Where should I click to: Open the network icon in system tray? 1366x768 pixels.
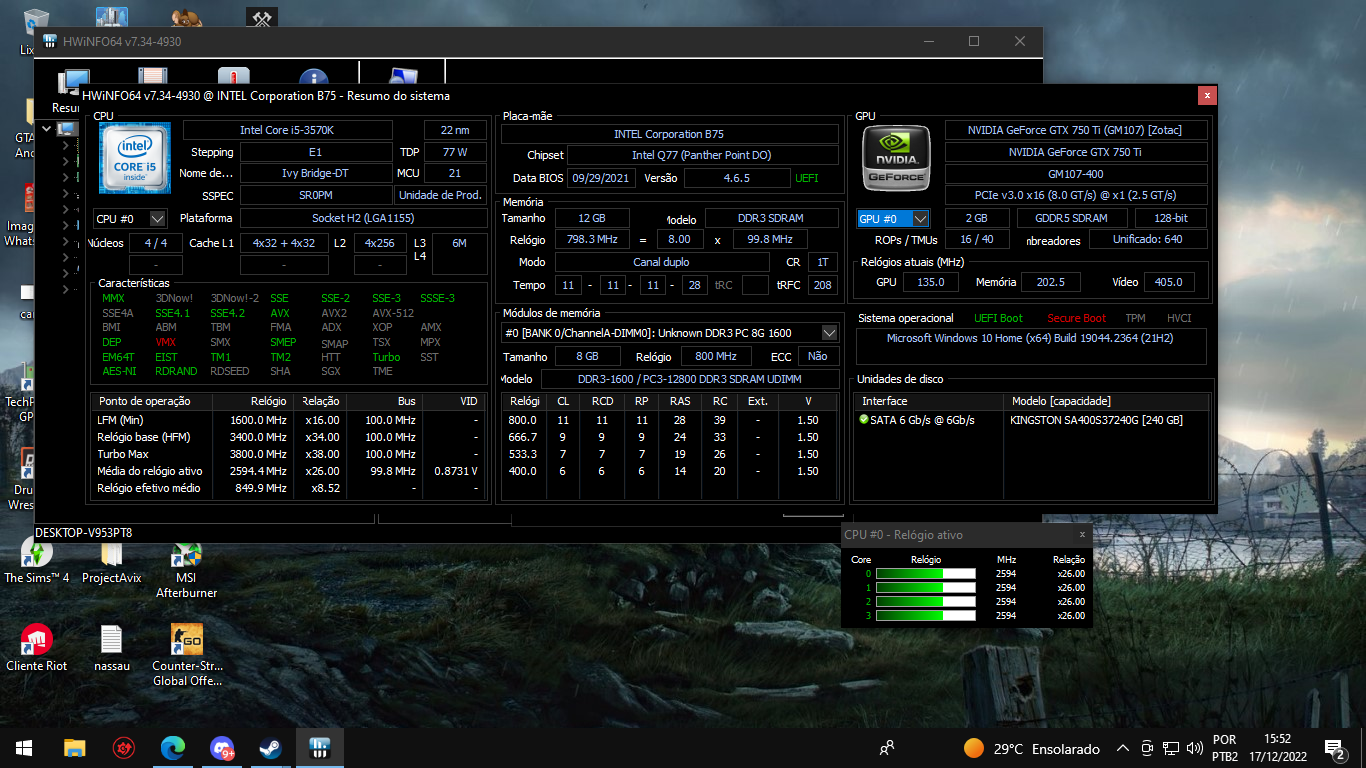coord(1169,748)
